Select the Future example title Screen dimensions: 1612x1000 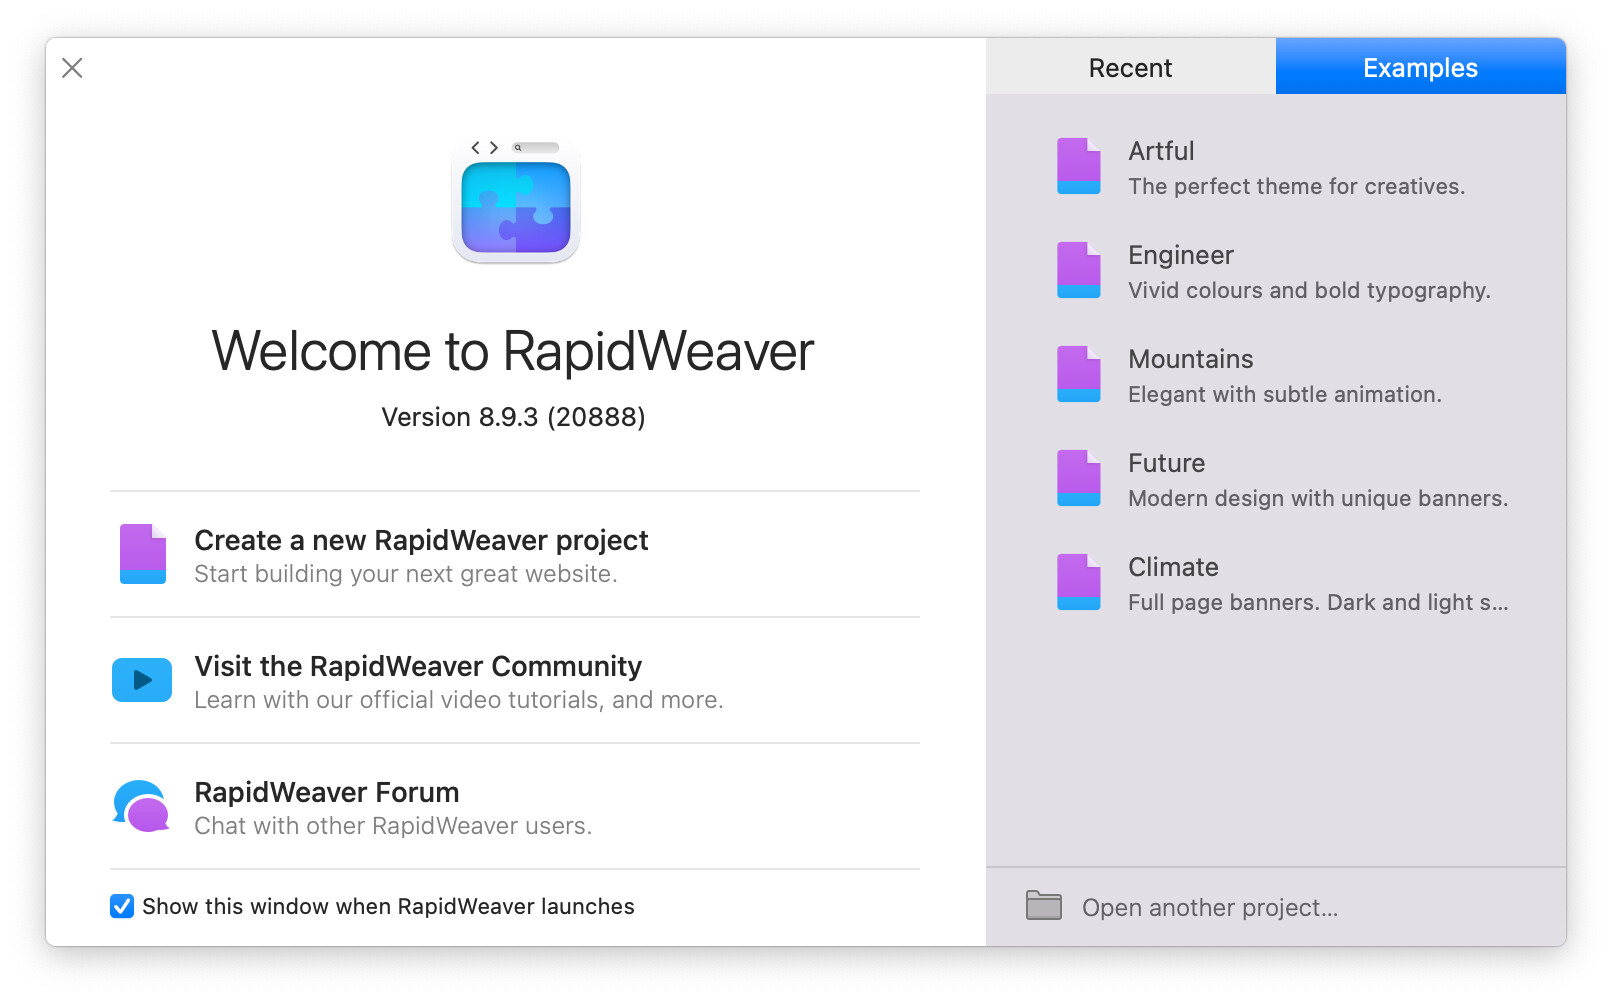[1167, 463]
